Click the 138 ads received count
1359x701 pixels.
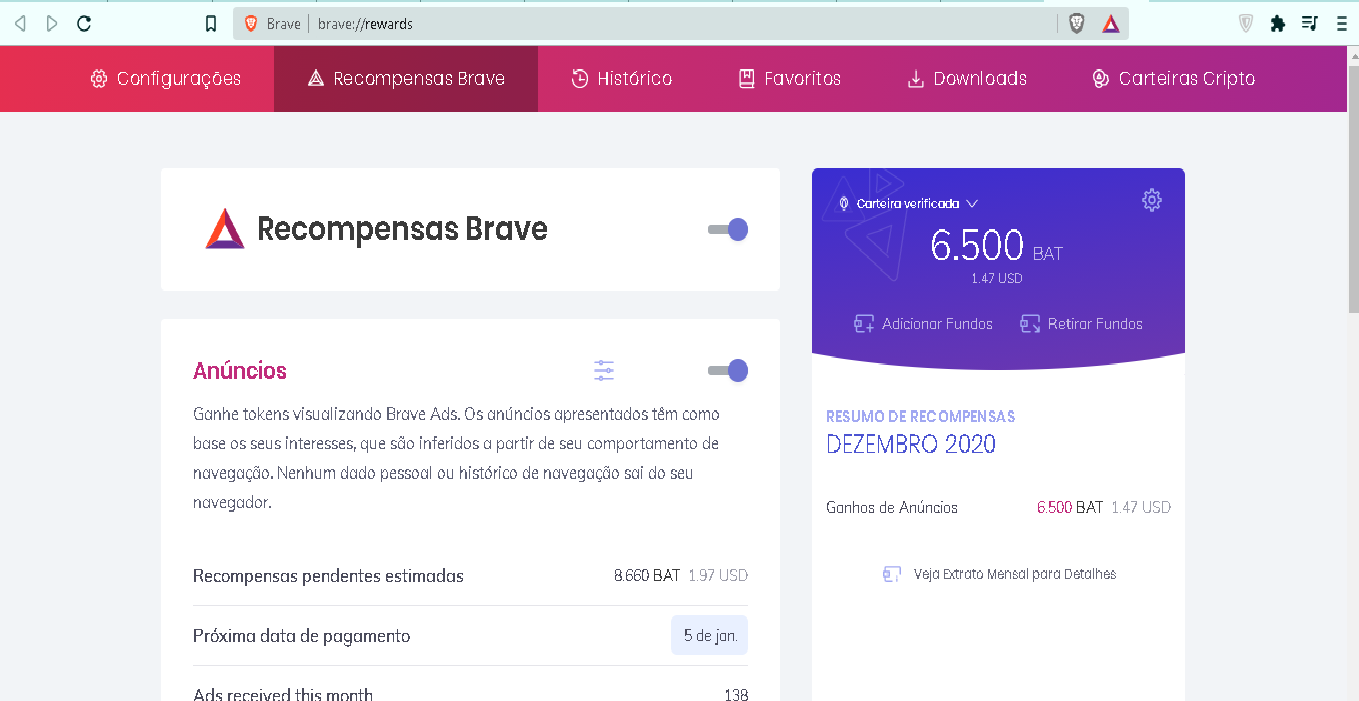736,694
